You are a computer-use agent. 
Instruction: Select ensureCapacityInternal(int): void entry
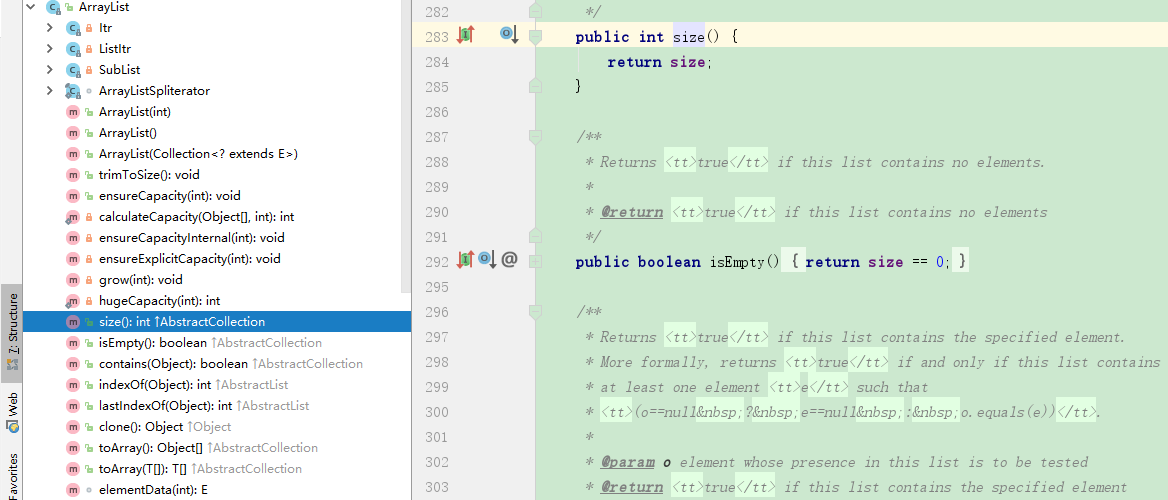click(x=191, y=238)
